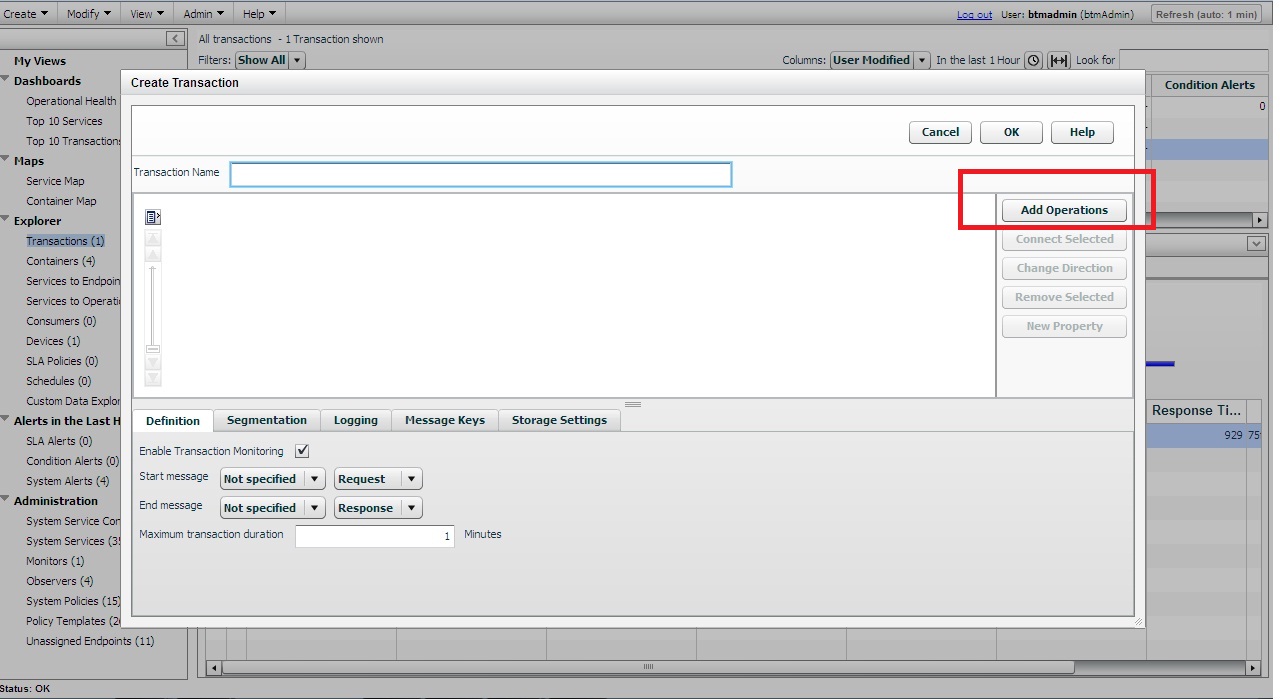This screenshot has width=1280, height=699.
Task: Switch to the Segmentation tab
Action: (267, 420)
